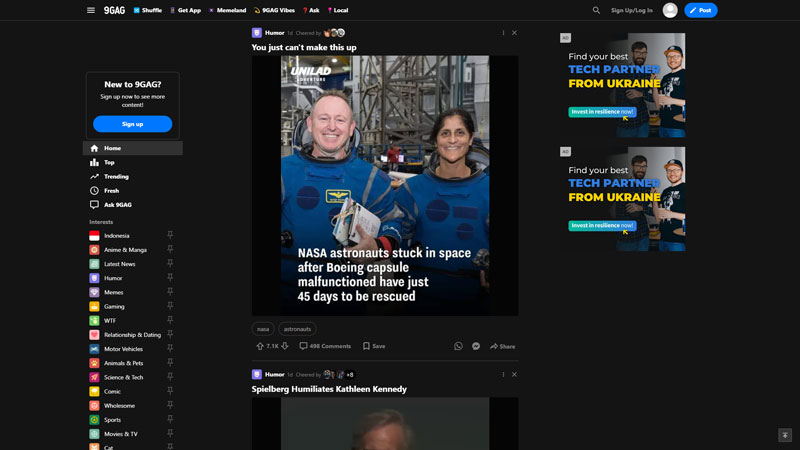Screen dimensions: 800x450
Task: Click Humor section icon on Spielberg post
Action: click(x=257, y=374)
